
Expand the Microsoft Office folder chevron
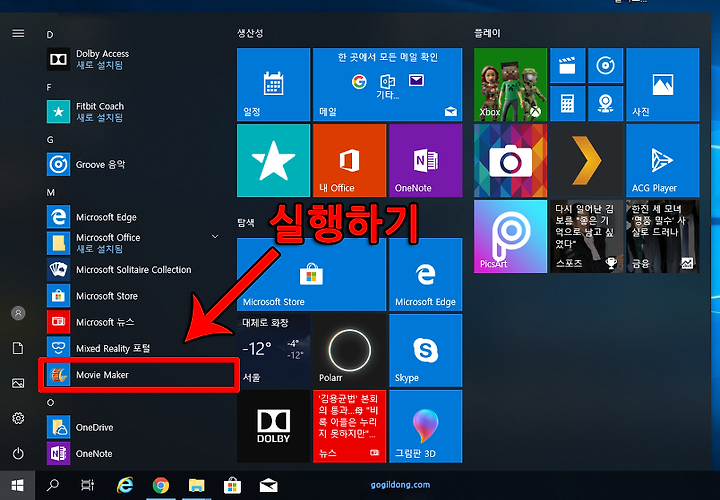[x=215, y=236]
